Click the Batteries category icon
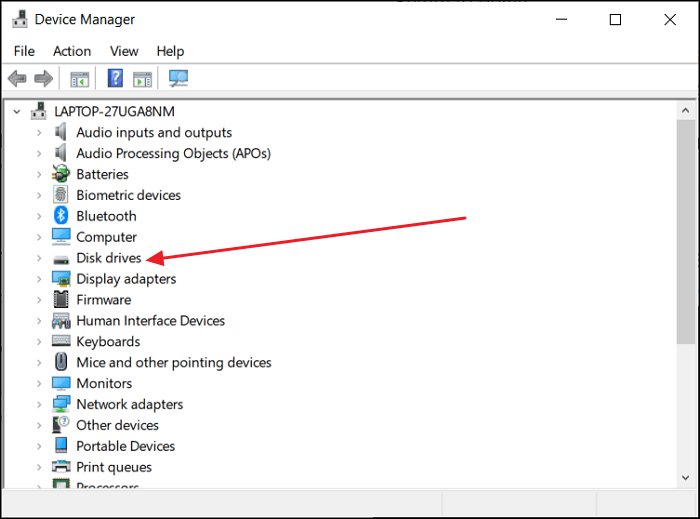This screenshot has height=519, width=700. coord(61,174)
